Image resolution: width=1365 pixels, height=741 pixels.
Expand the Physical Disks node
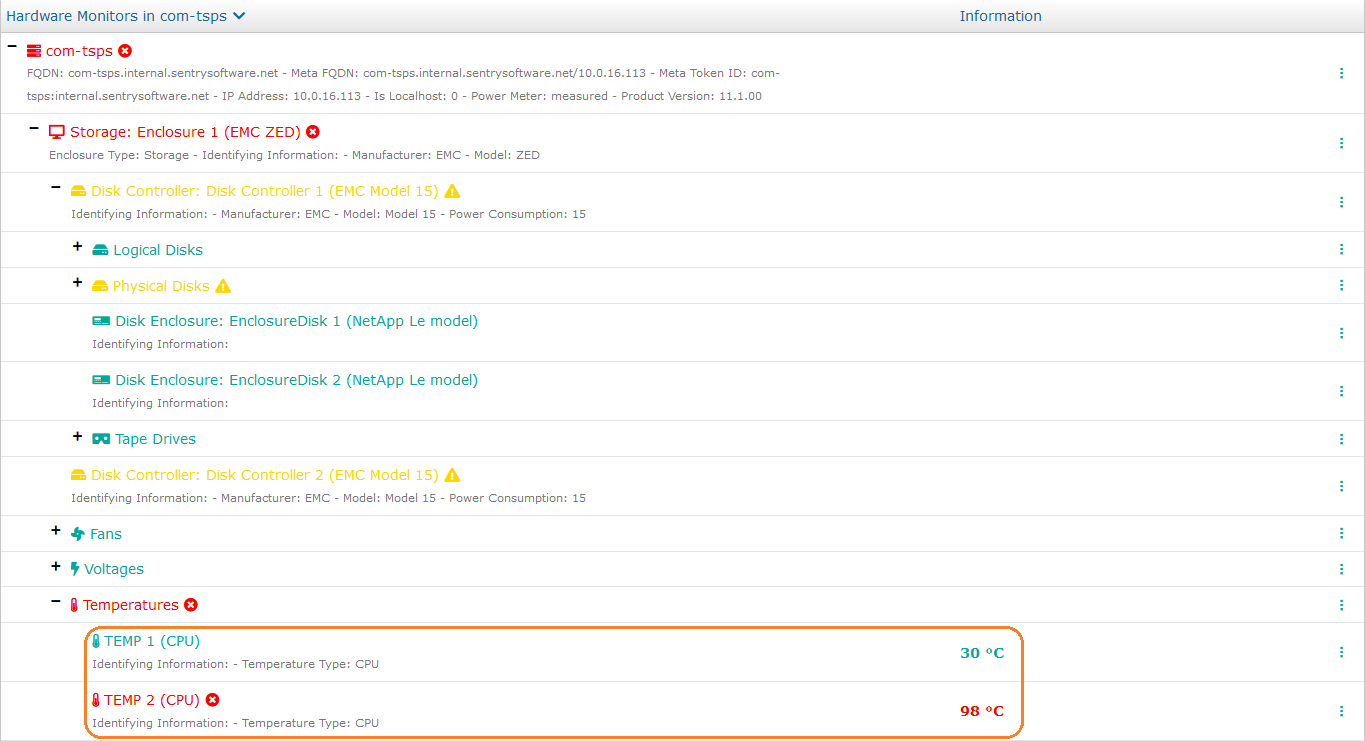[x=78, y=283]
